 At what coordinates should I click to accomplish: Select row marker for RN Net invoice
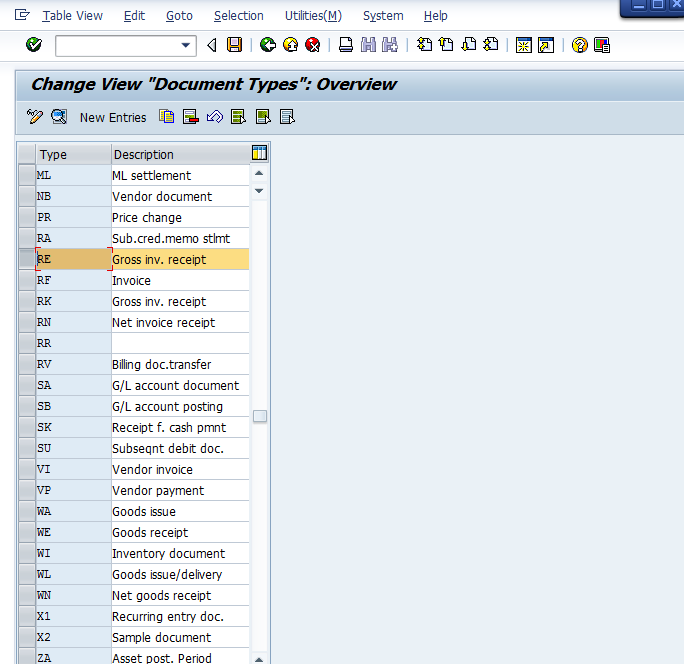(x=27, y=322)
